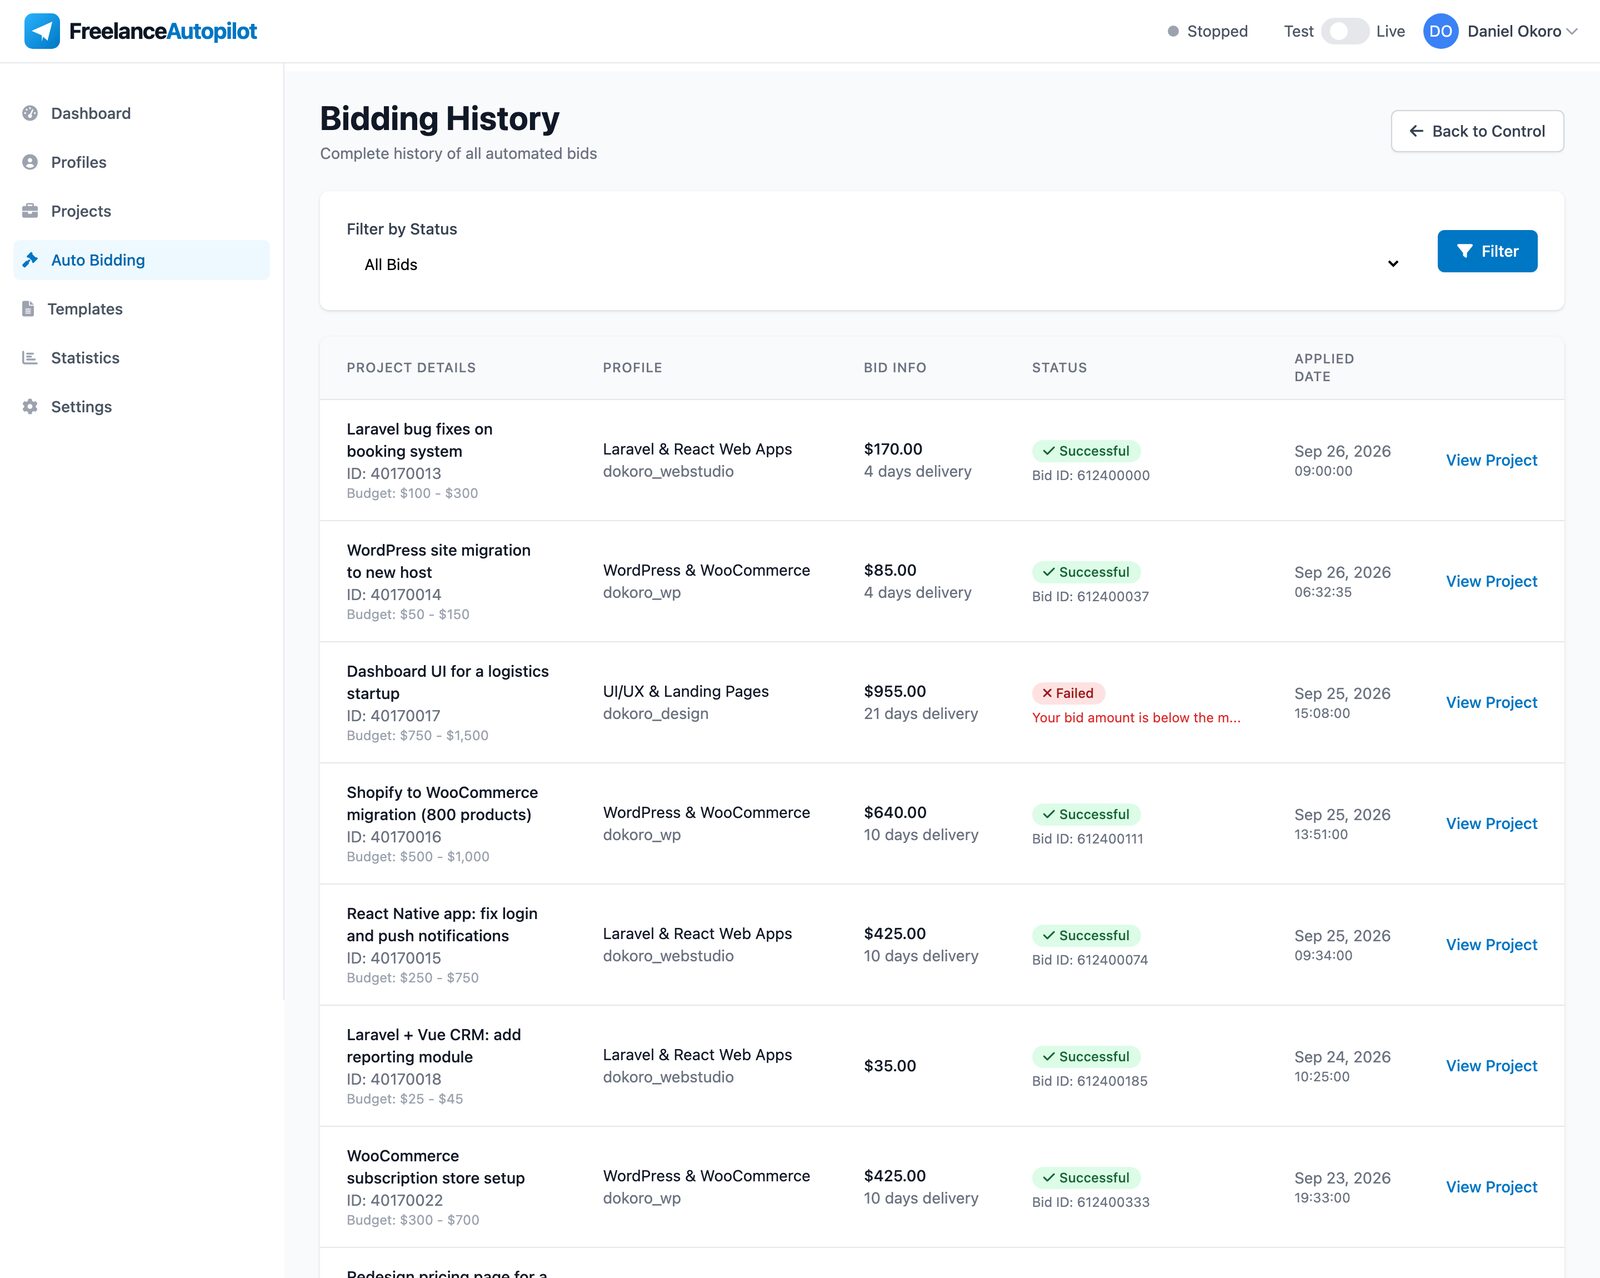
Task: Click the Statistics chart icon in sidebar
Action: [30, 358]
